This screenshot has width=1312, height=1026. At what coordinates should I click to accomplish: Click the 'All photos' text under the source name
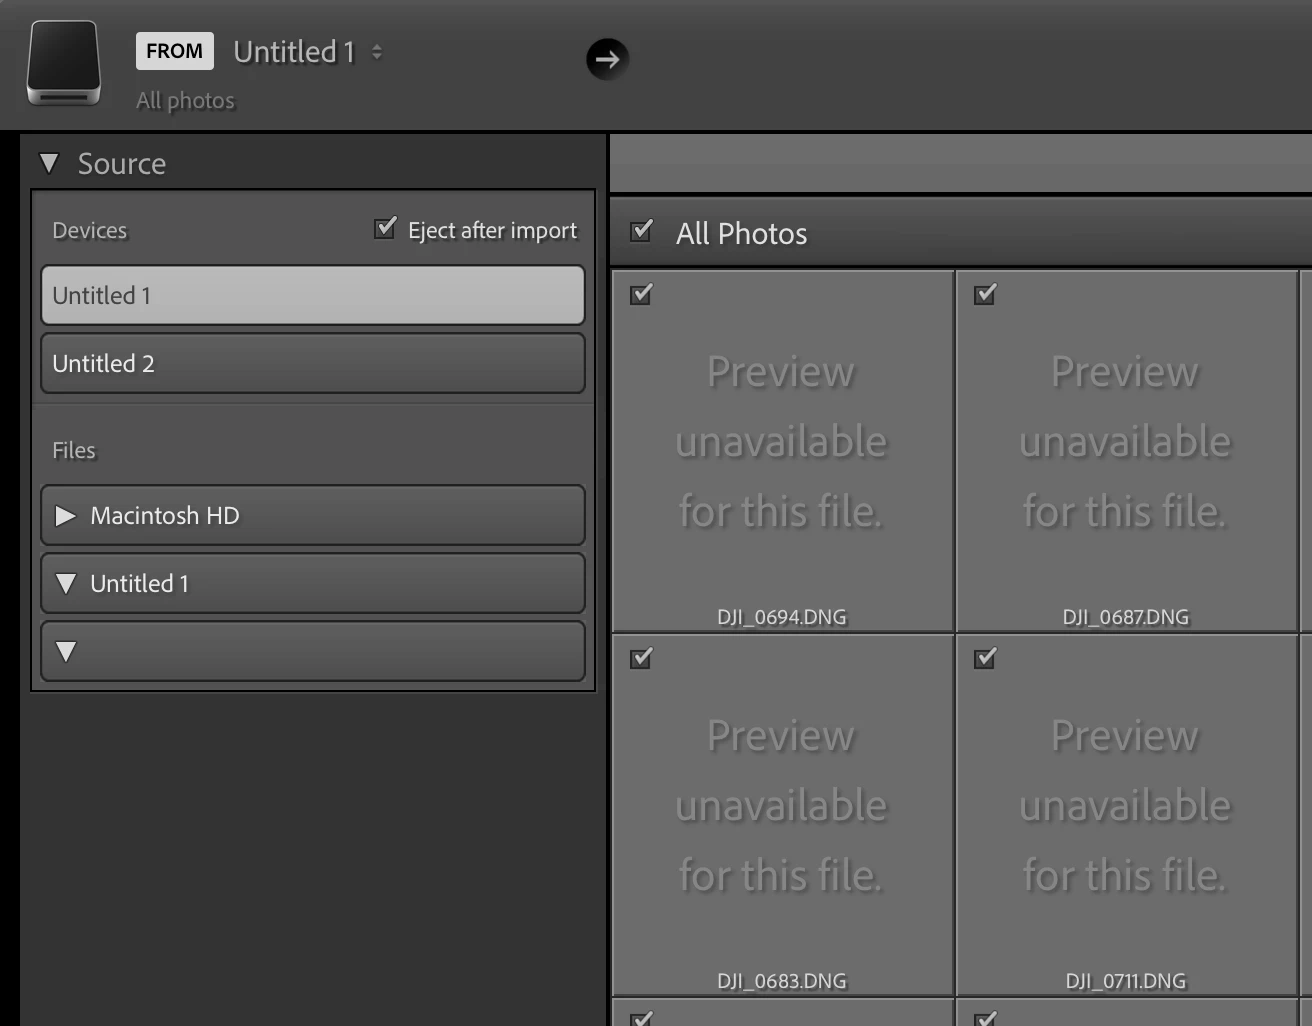point(185,101)
